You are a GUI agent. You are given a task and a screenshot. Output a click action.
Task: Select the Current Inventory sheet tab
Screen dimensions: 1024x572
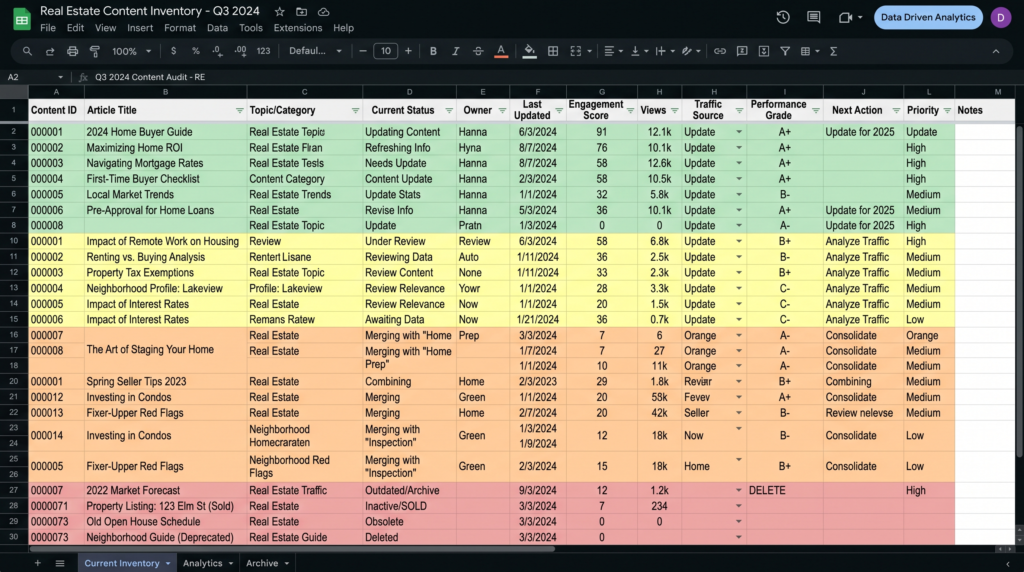tap(127, 563)
